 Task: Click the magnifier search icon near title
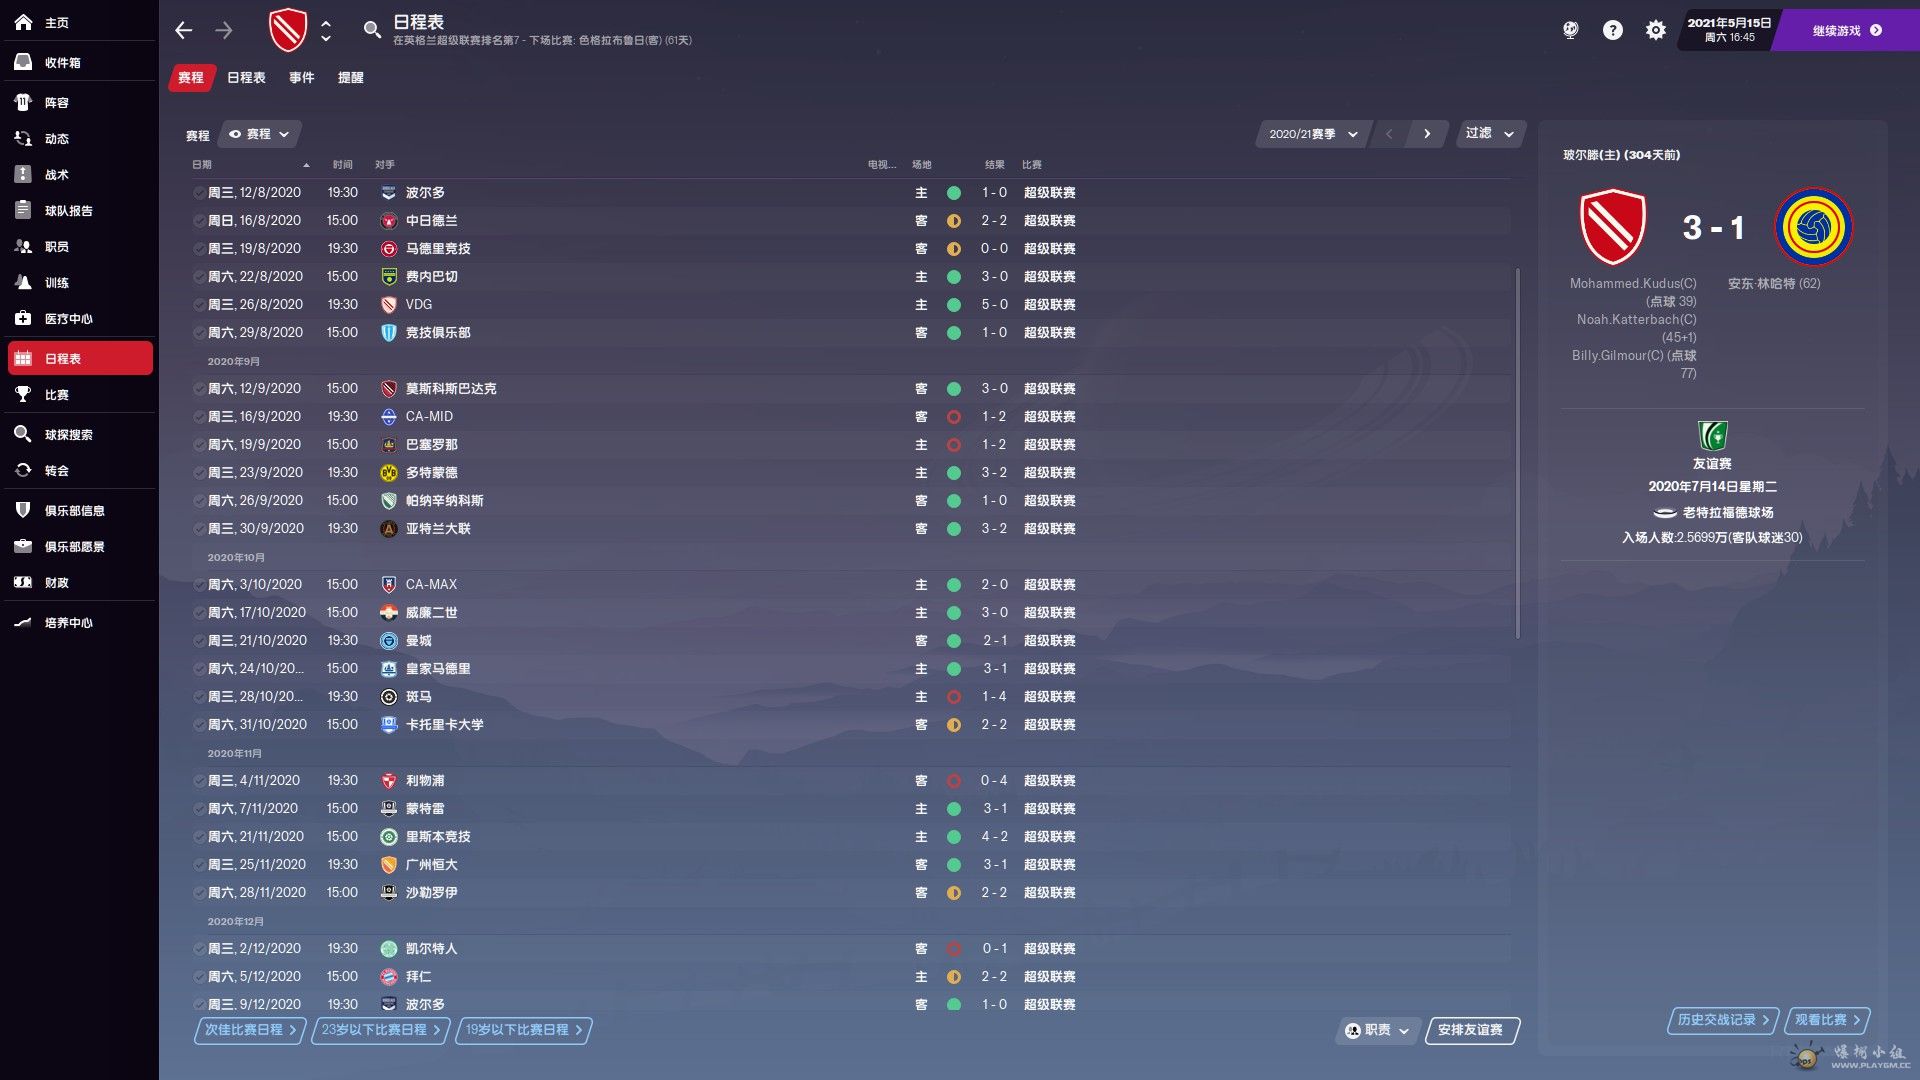(x=372, y=30)
